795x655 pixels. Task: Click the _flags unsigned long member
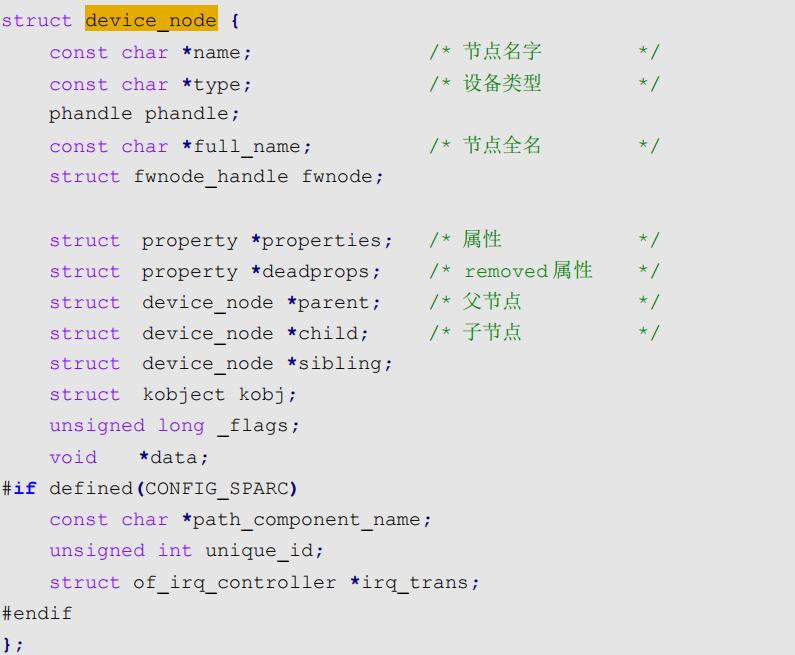click(259, 426)
